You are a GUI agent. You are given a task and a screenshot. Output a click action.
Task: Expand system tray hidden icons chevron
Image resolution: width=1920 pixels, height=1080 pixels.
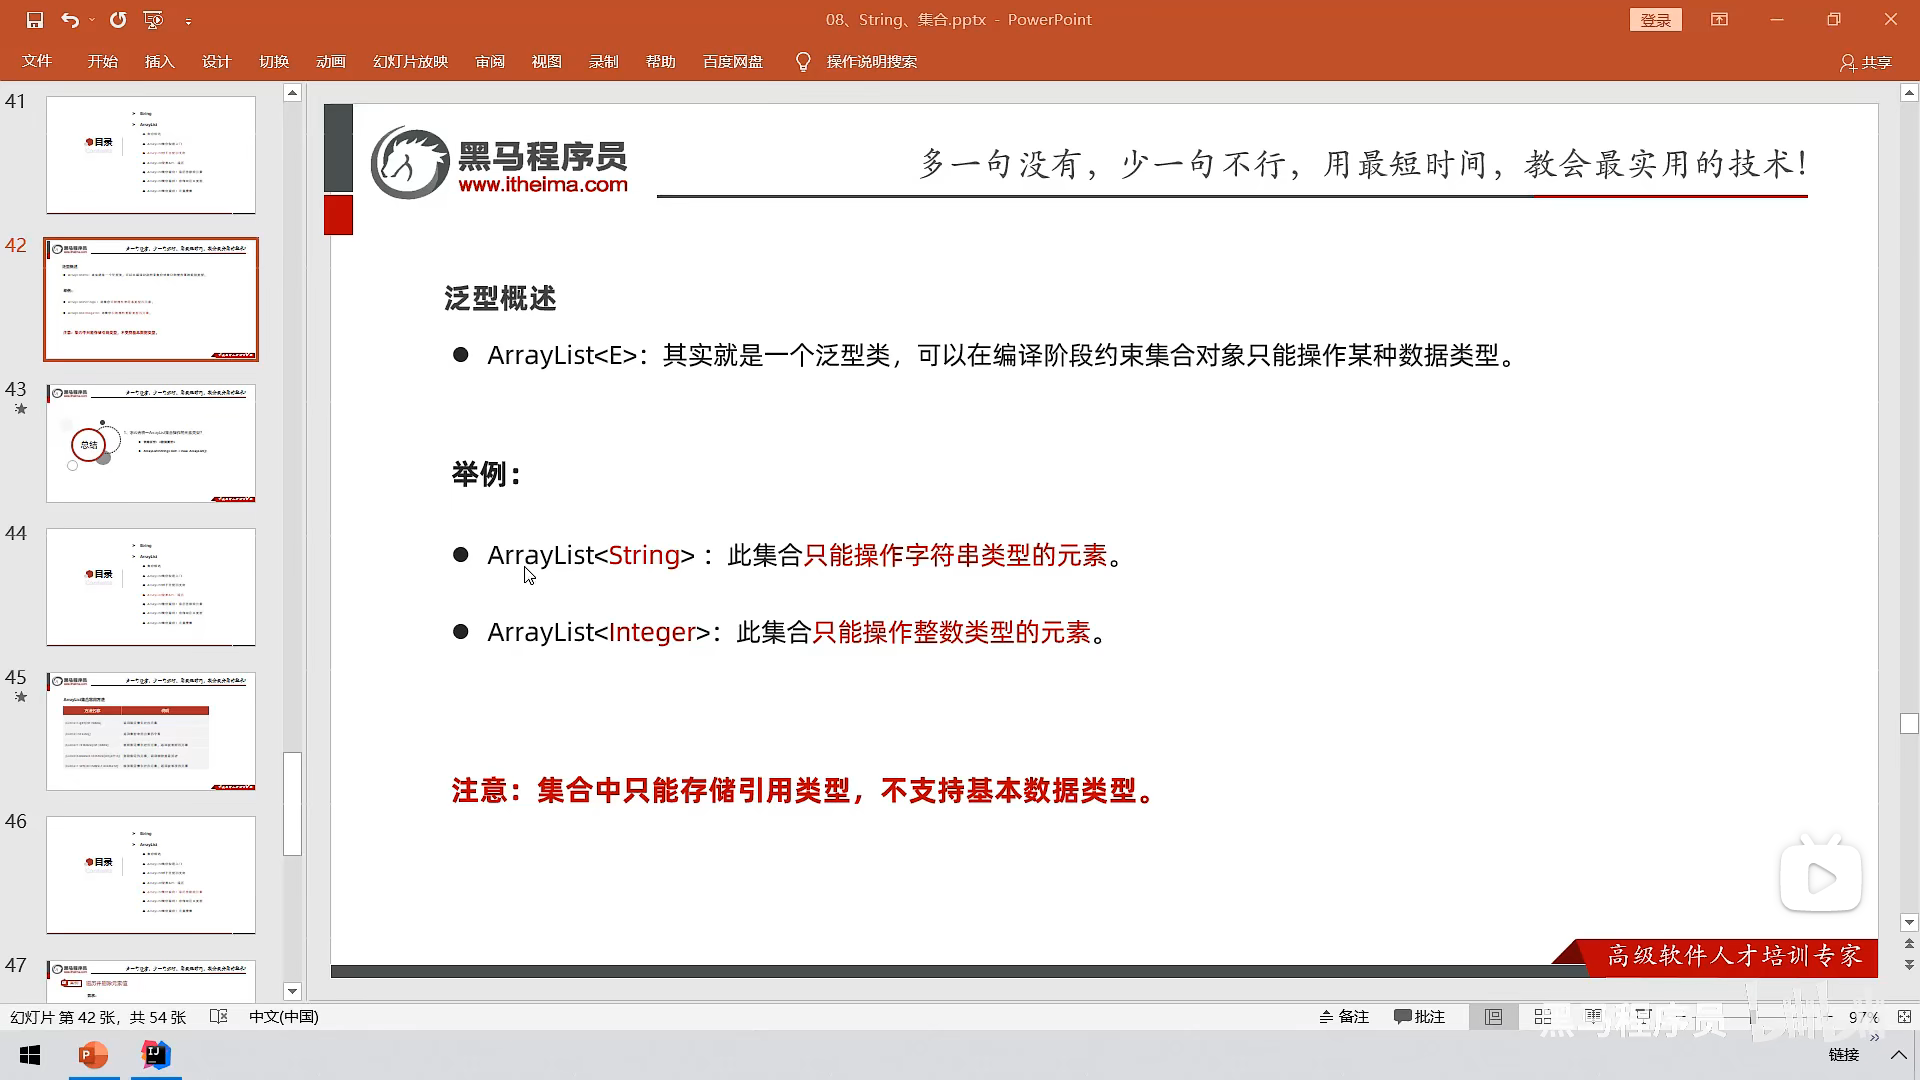pos(1898,1055)
